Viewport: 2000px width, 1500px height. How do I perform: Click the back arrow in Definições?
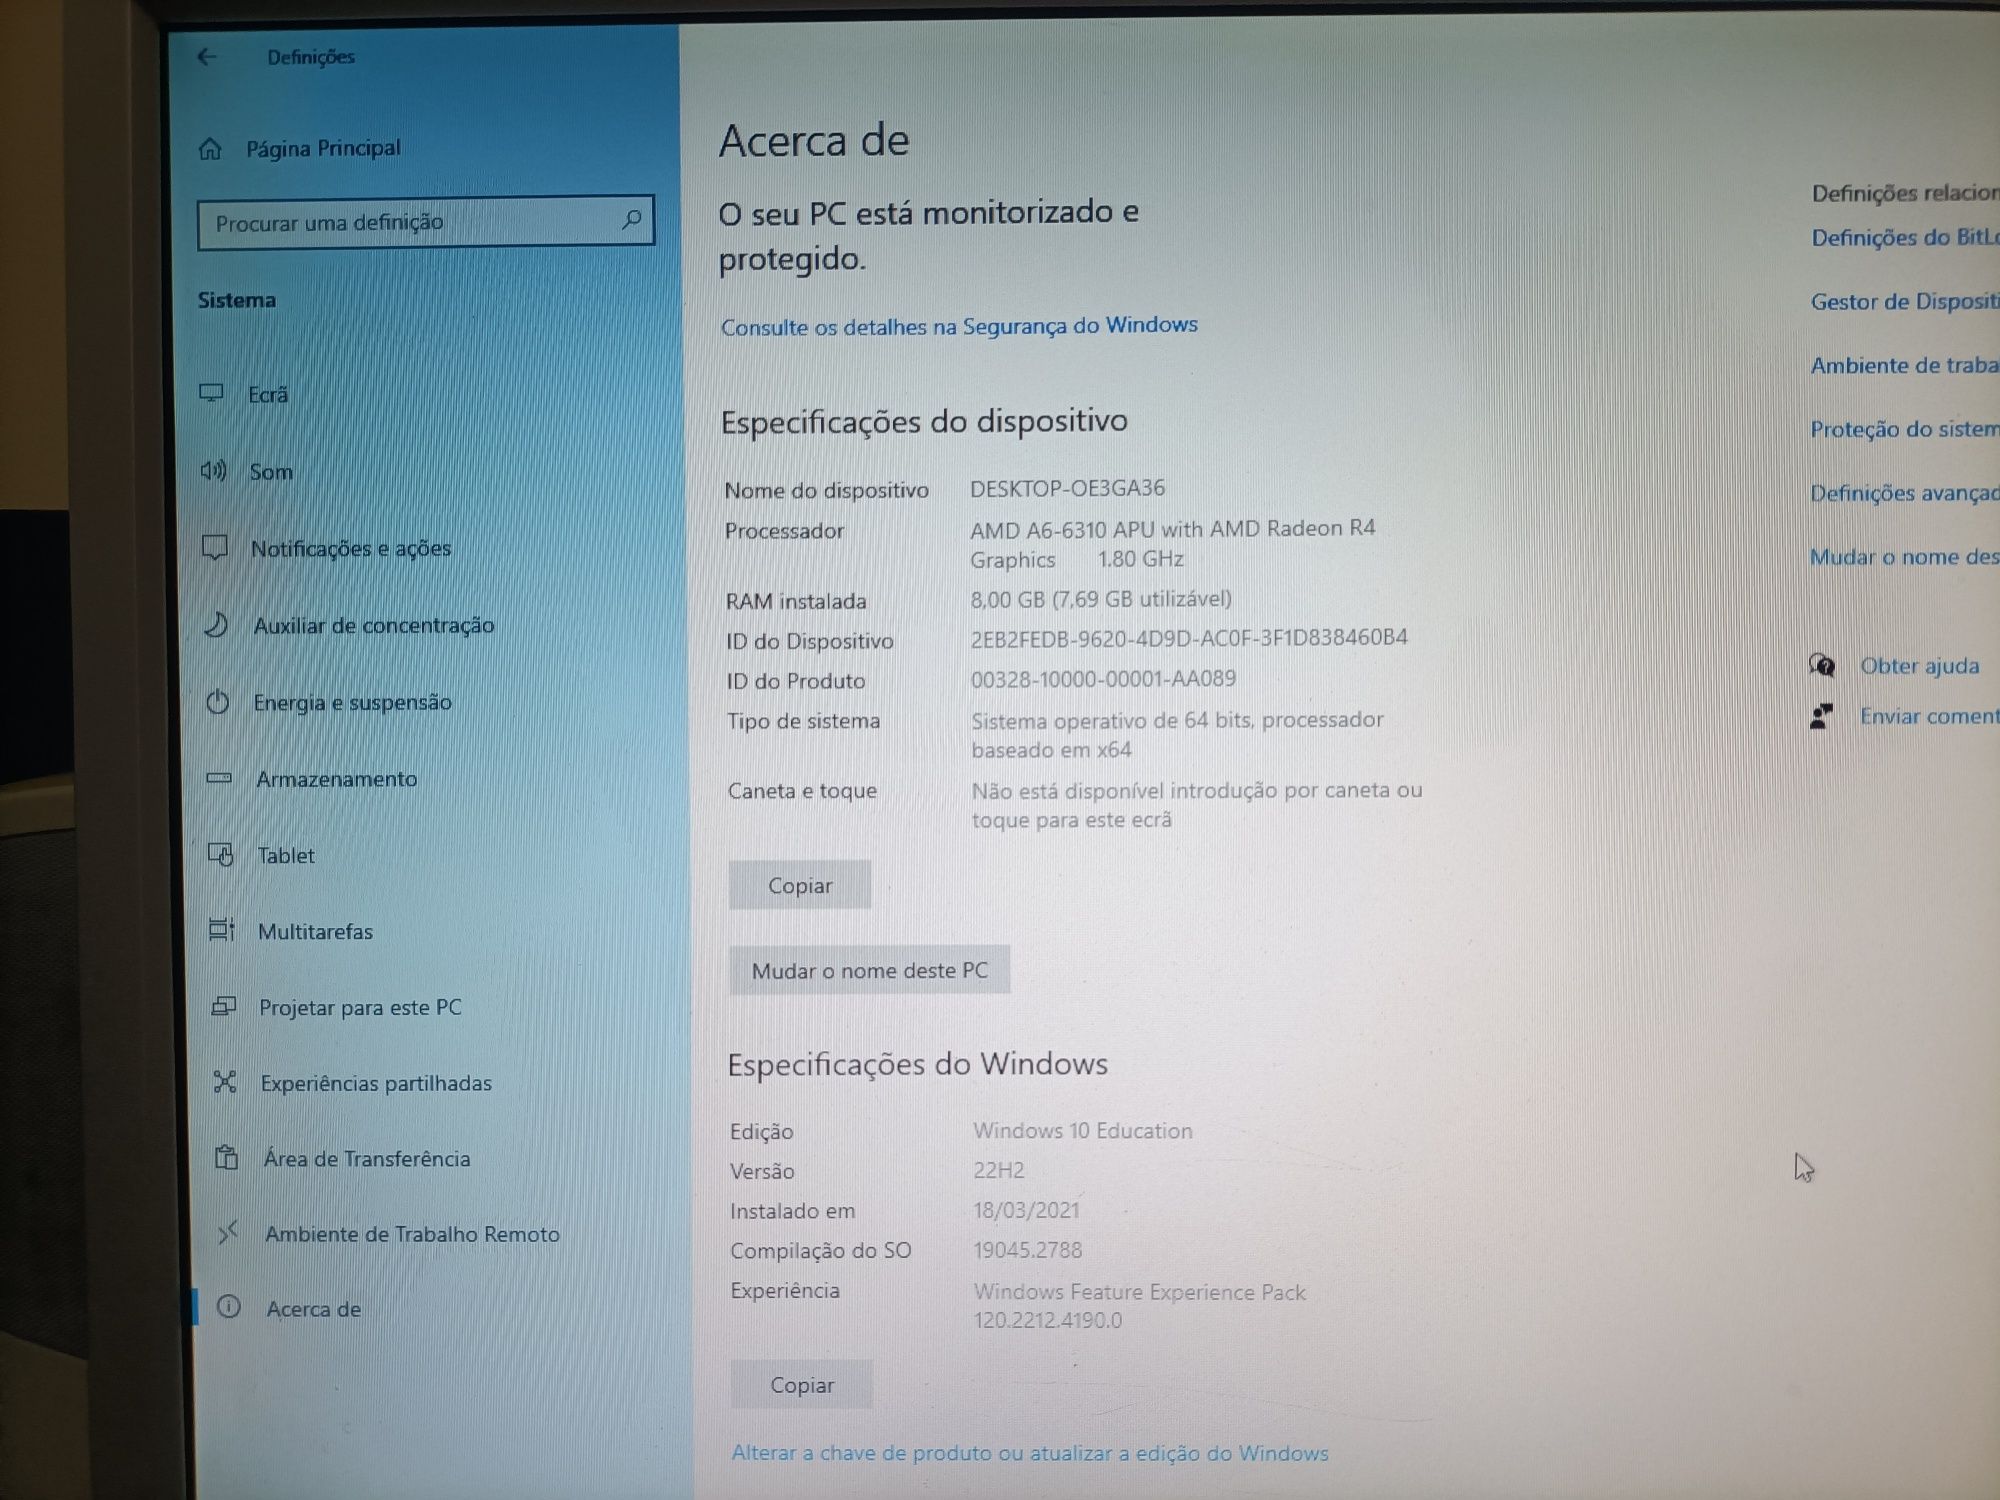pos(207,57)
